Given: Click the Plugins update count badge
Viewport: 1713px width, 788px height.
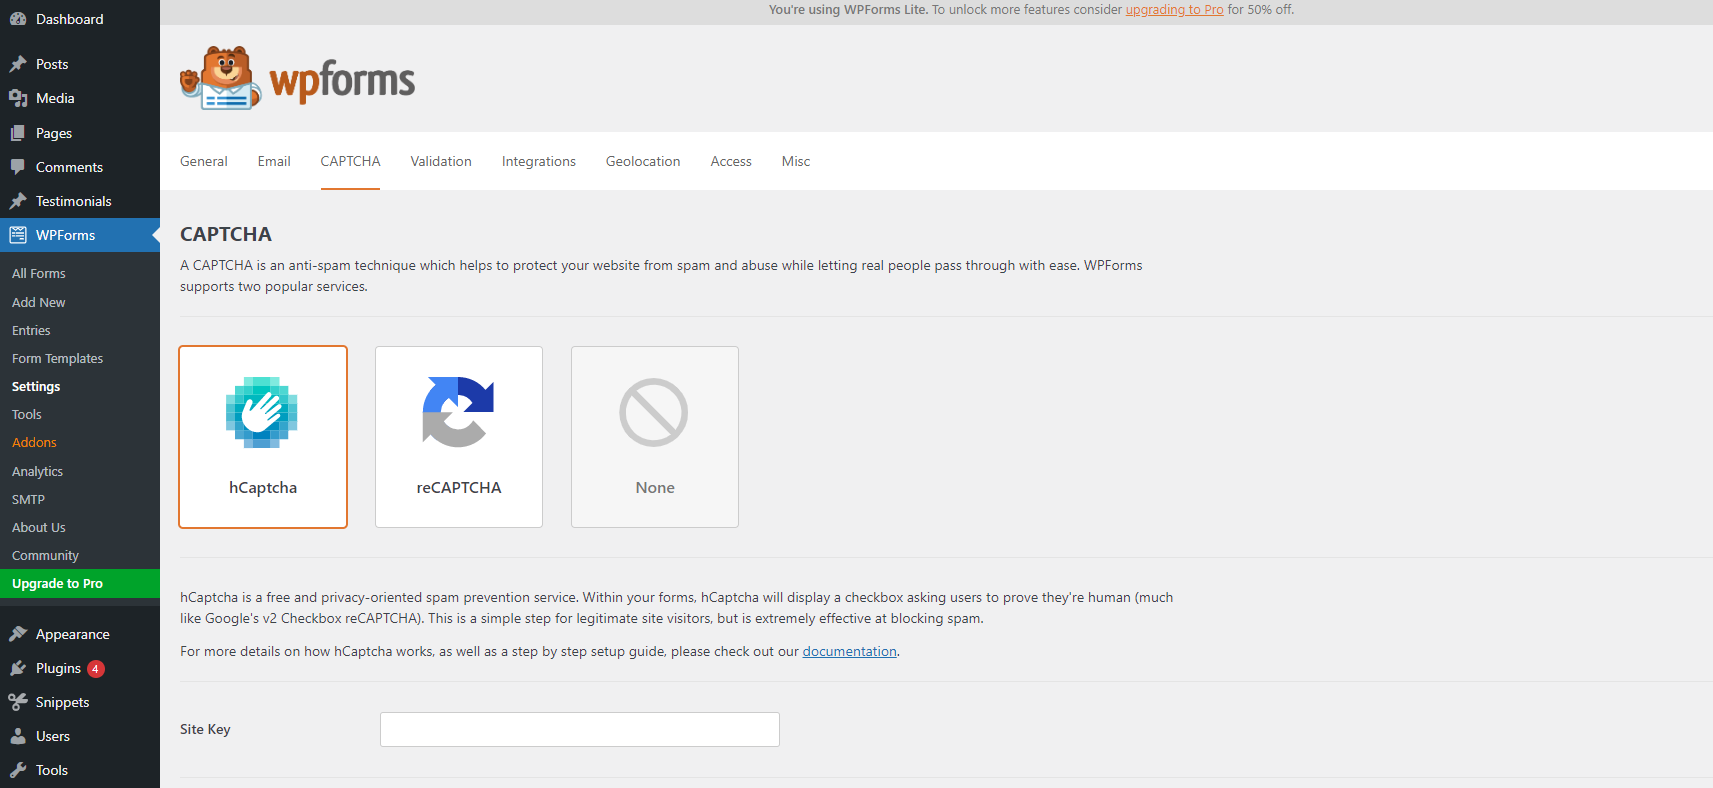Looking at the screenshot, I should tap(96, 669).
